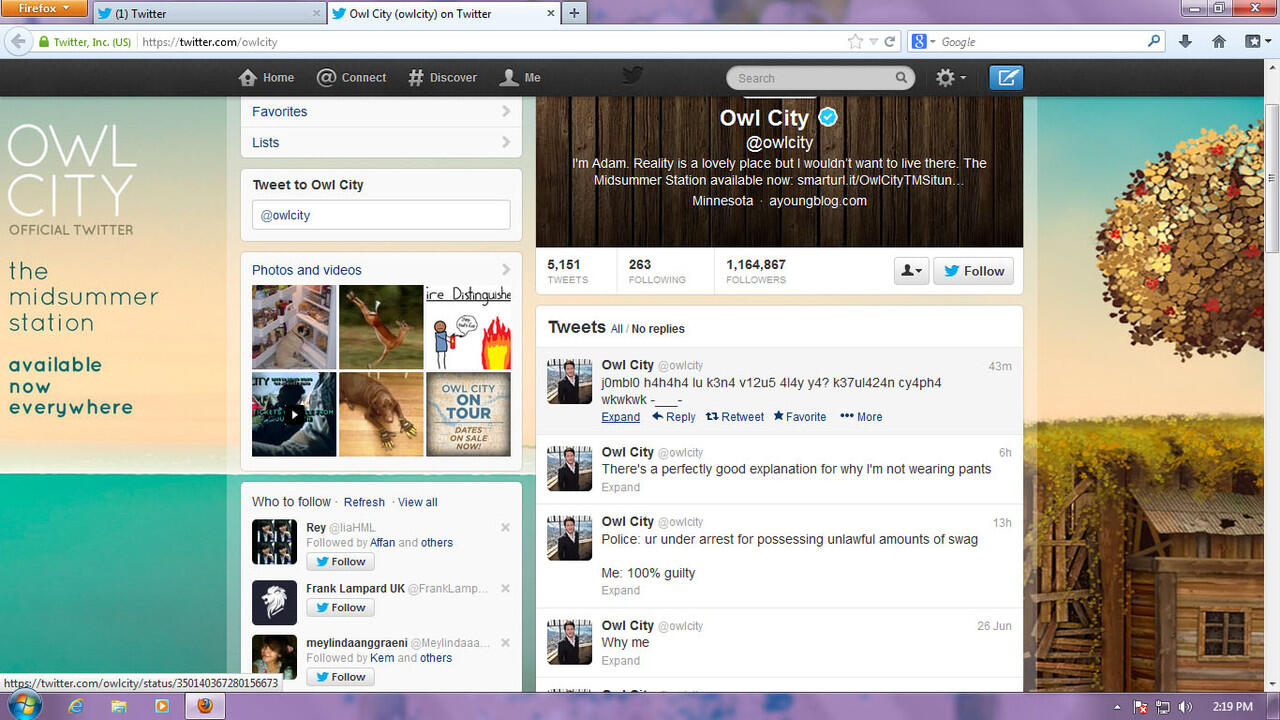View all Who to follow suggestions
This screenshot has width=1280, height=720.
(x=418, y=502)
